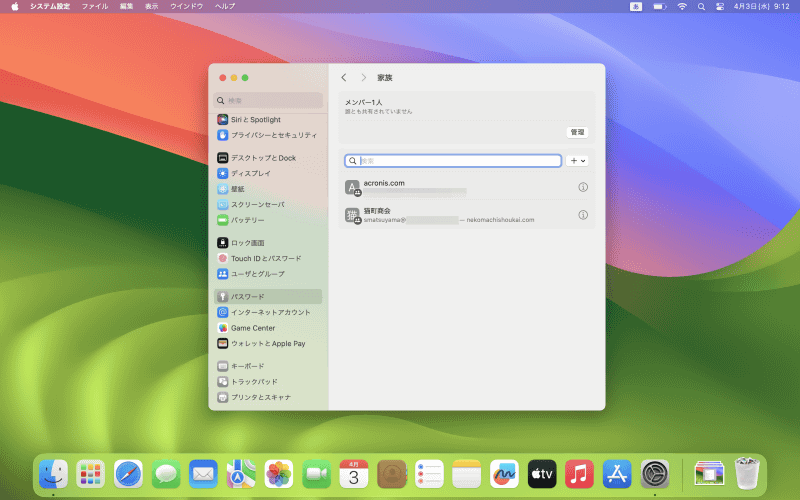Select the 猫町商会 password entry
This screenshot has width=800, height=500.
(x=467, y=215)
